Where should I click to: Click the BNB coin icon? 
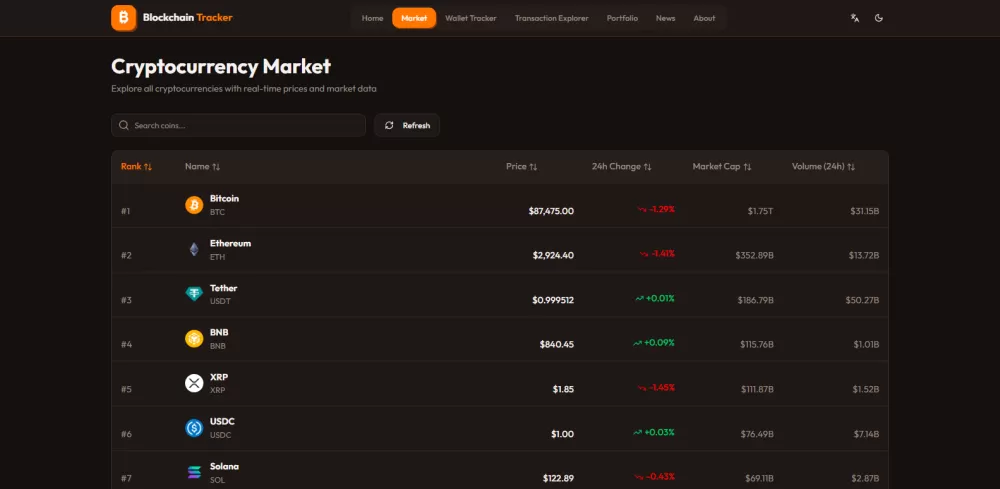click(194, 339)
